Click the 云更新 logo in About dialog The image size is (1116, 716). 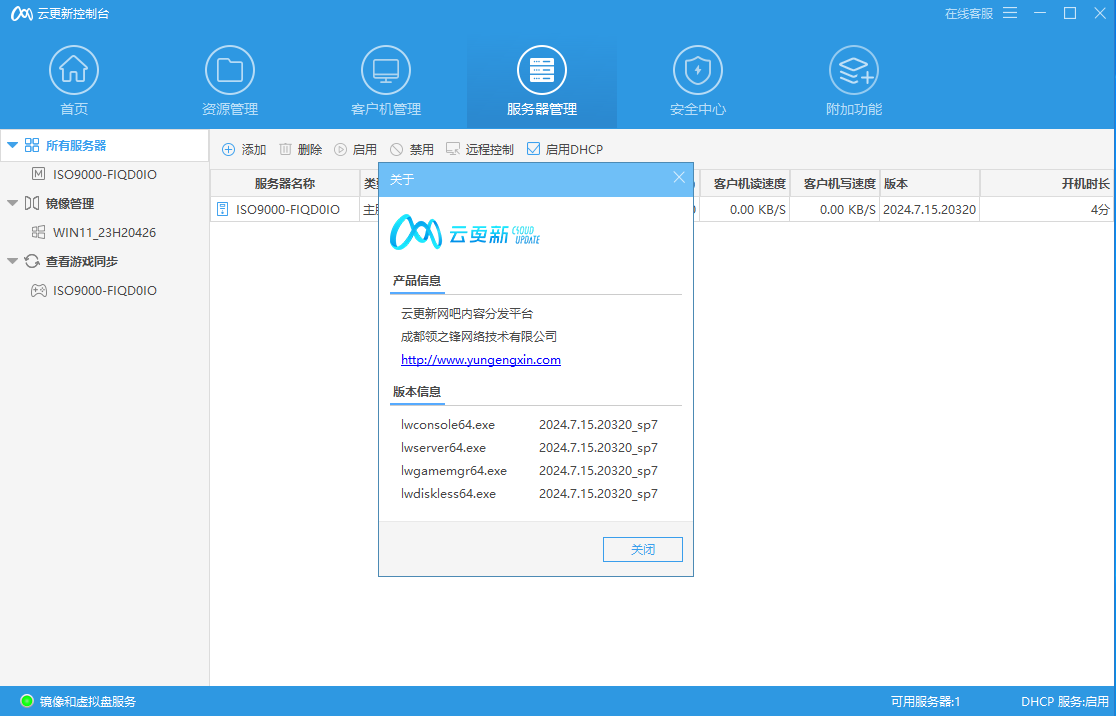pos(465,232)
